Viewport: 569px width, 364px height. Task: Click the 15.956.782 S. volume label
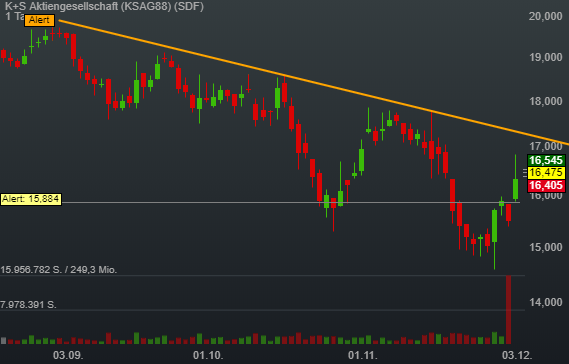(x=58, y=270)
